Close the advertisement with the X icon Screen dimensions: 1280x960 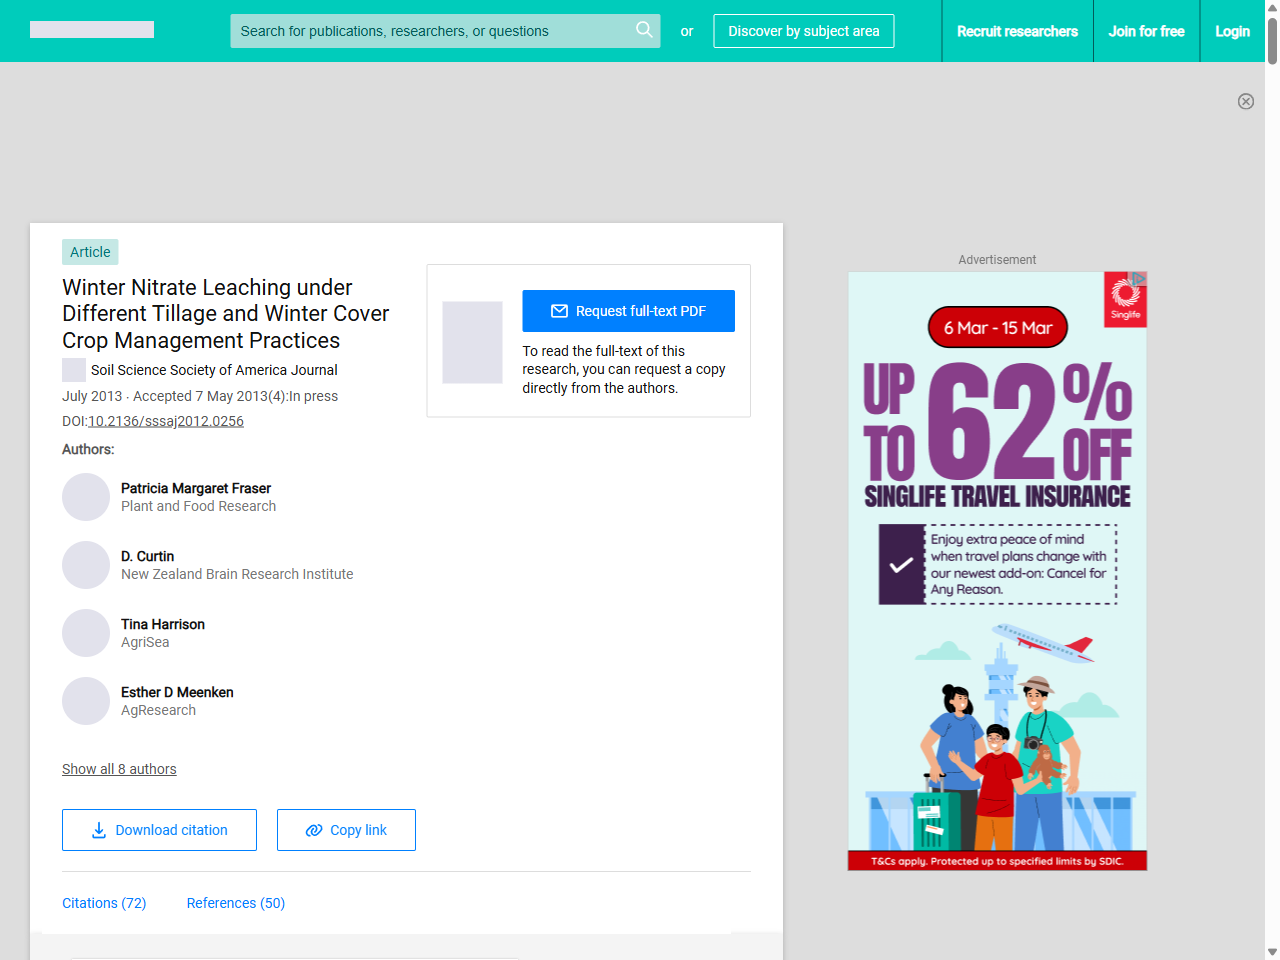click(x=1245, y=101)
